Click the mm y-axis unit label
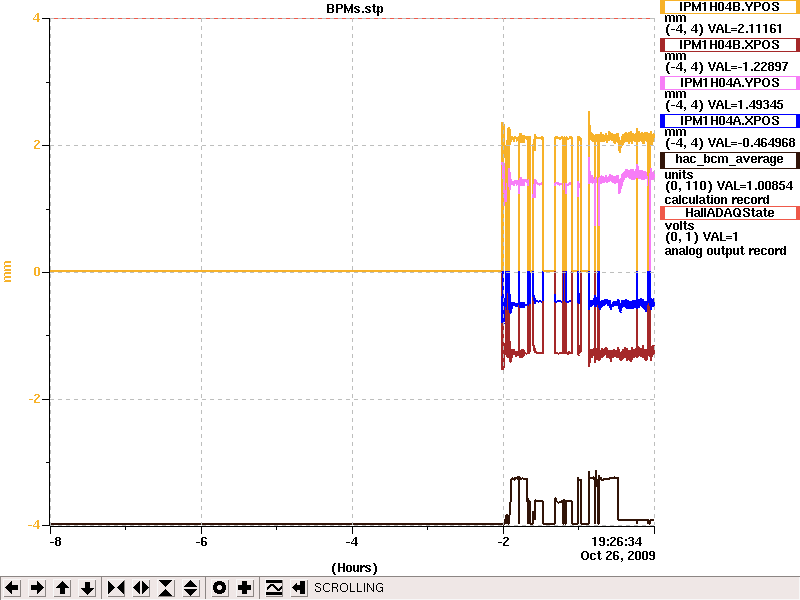Viewport: 800px width, 600px height. (x=7, y=271)
